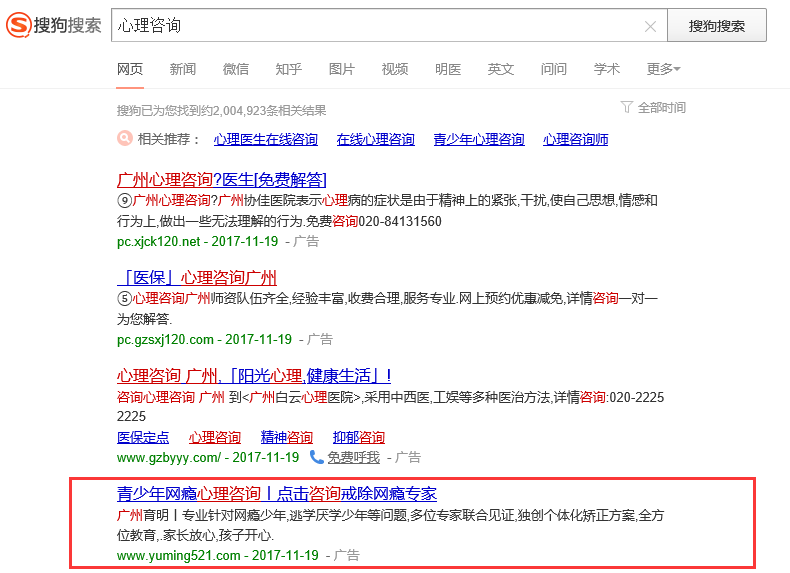
Task: Click the 广告 label after www.yuming521.com
Action: (347, 555)
